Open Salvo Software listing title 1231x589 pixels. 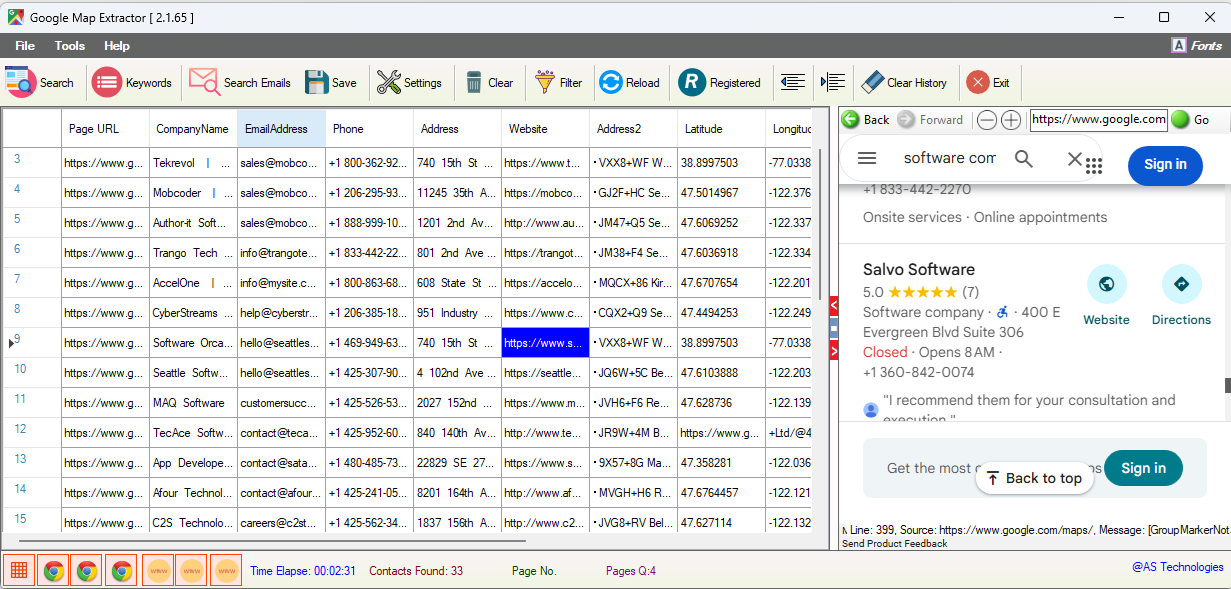(x=919, y=269)
